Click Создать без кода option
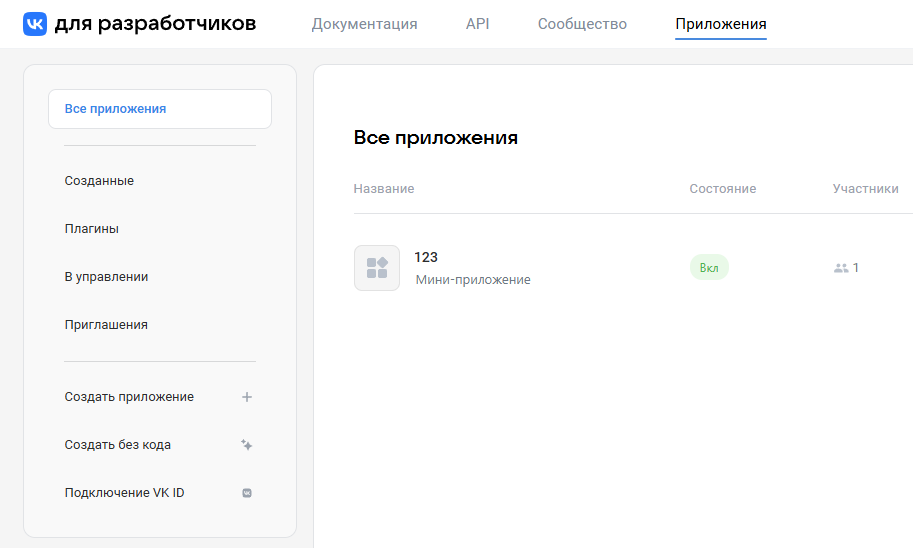Screen dimensions: 913x548 click(117, 445)
